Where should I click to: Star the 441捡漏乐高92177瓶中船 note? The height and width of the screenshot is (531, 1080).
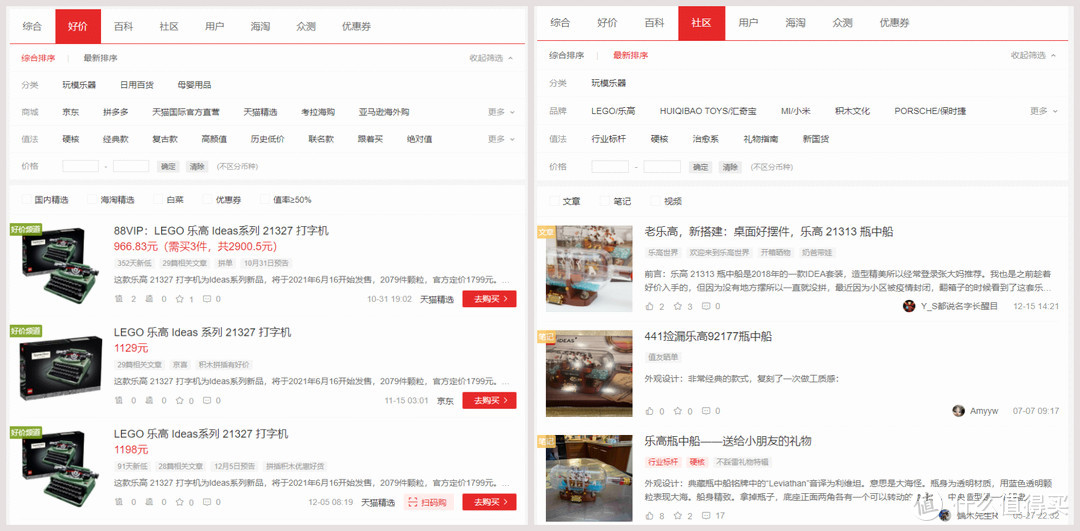pos(678,410)
